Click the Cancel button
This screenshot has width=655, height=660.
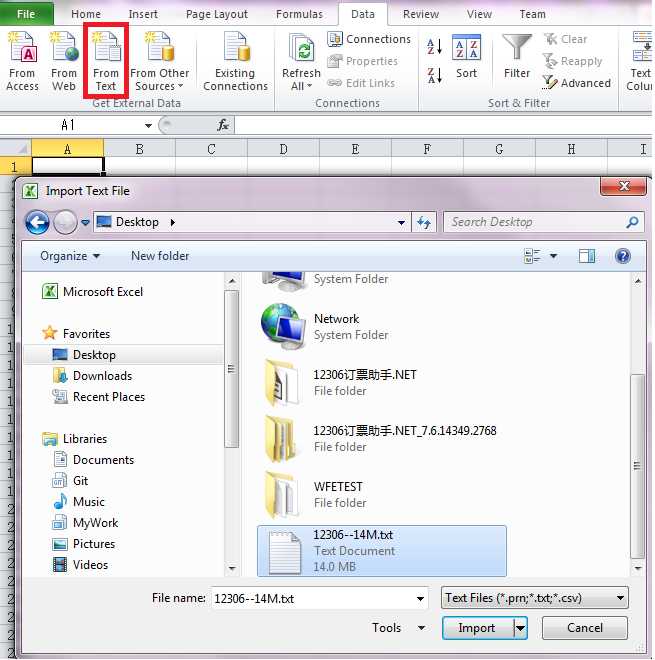(x=585, y=628)
